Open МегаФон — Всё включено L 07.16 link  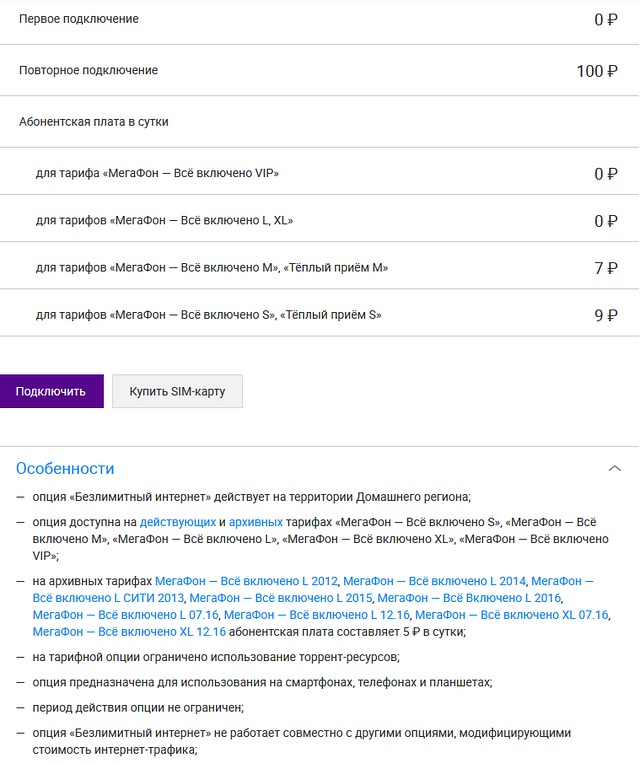click(126, 615)
